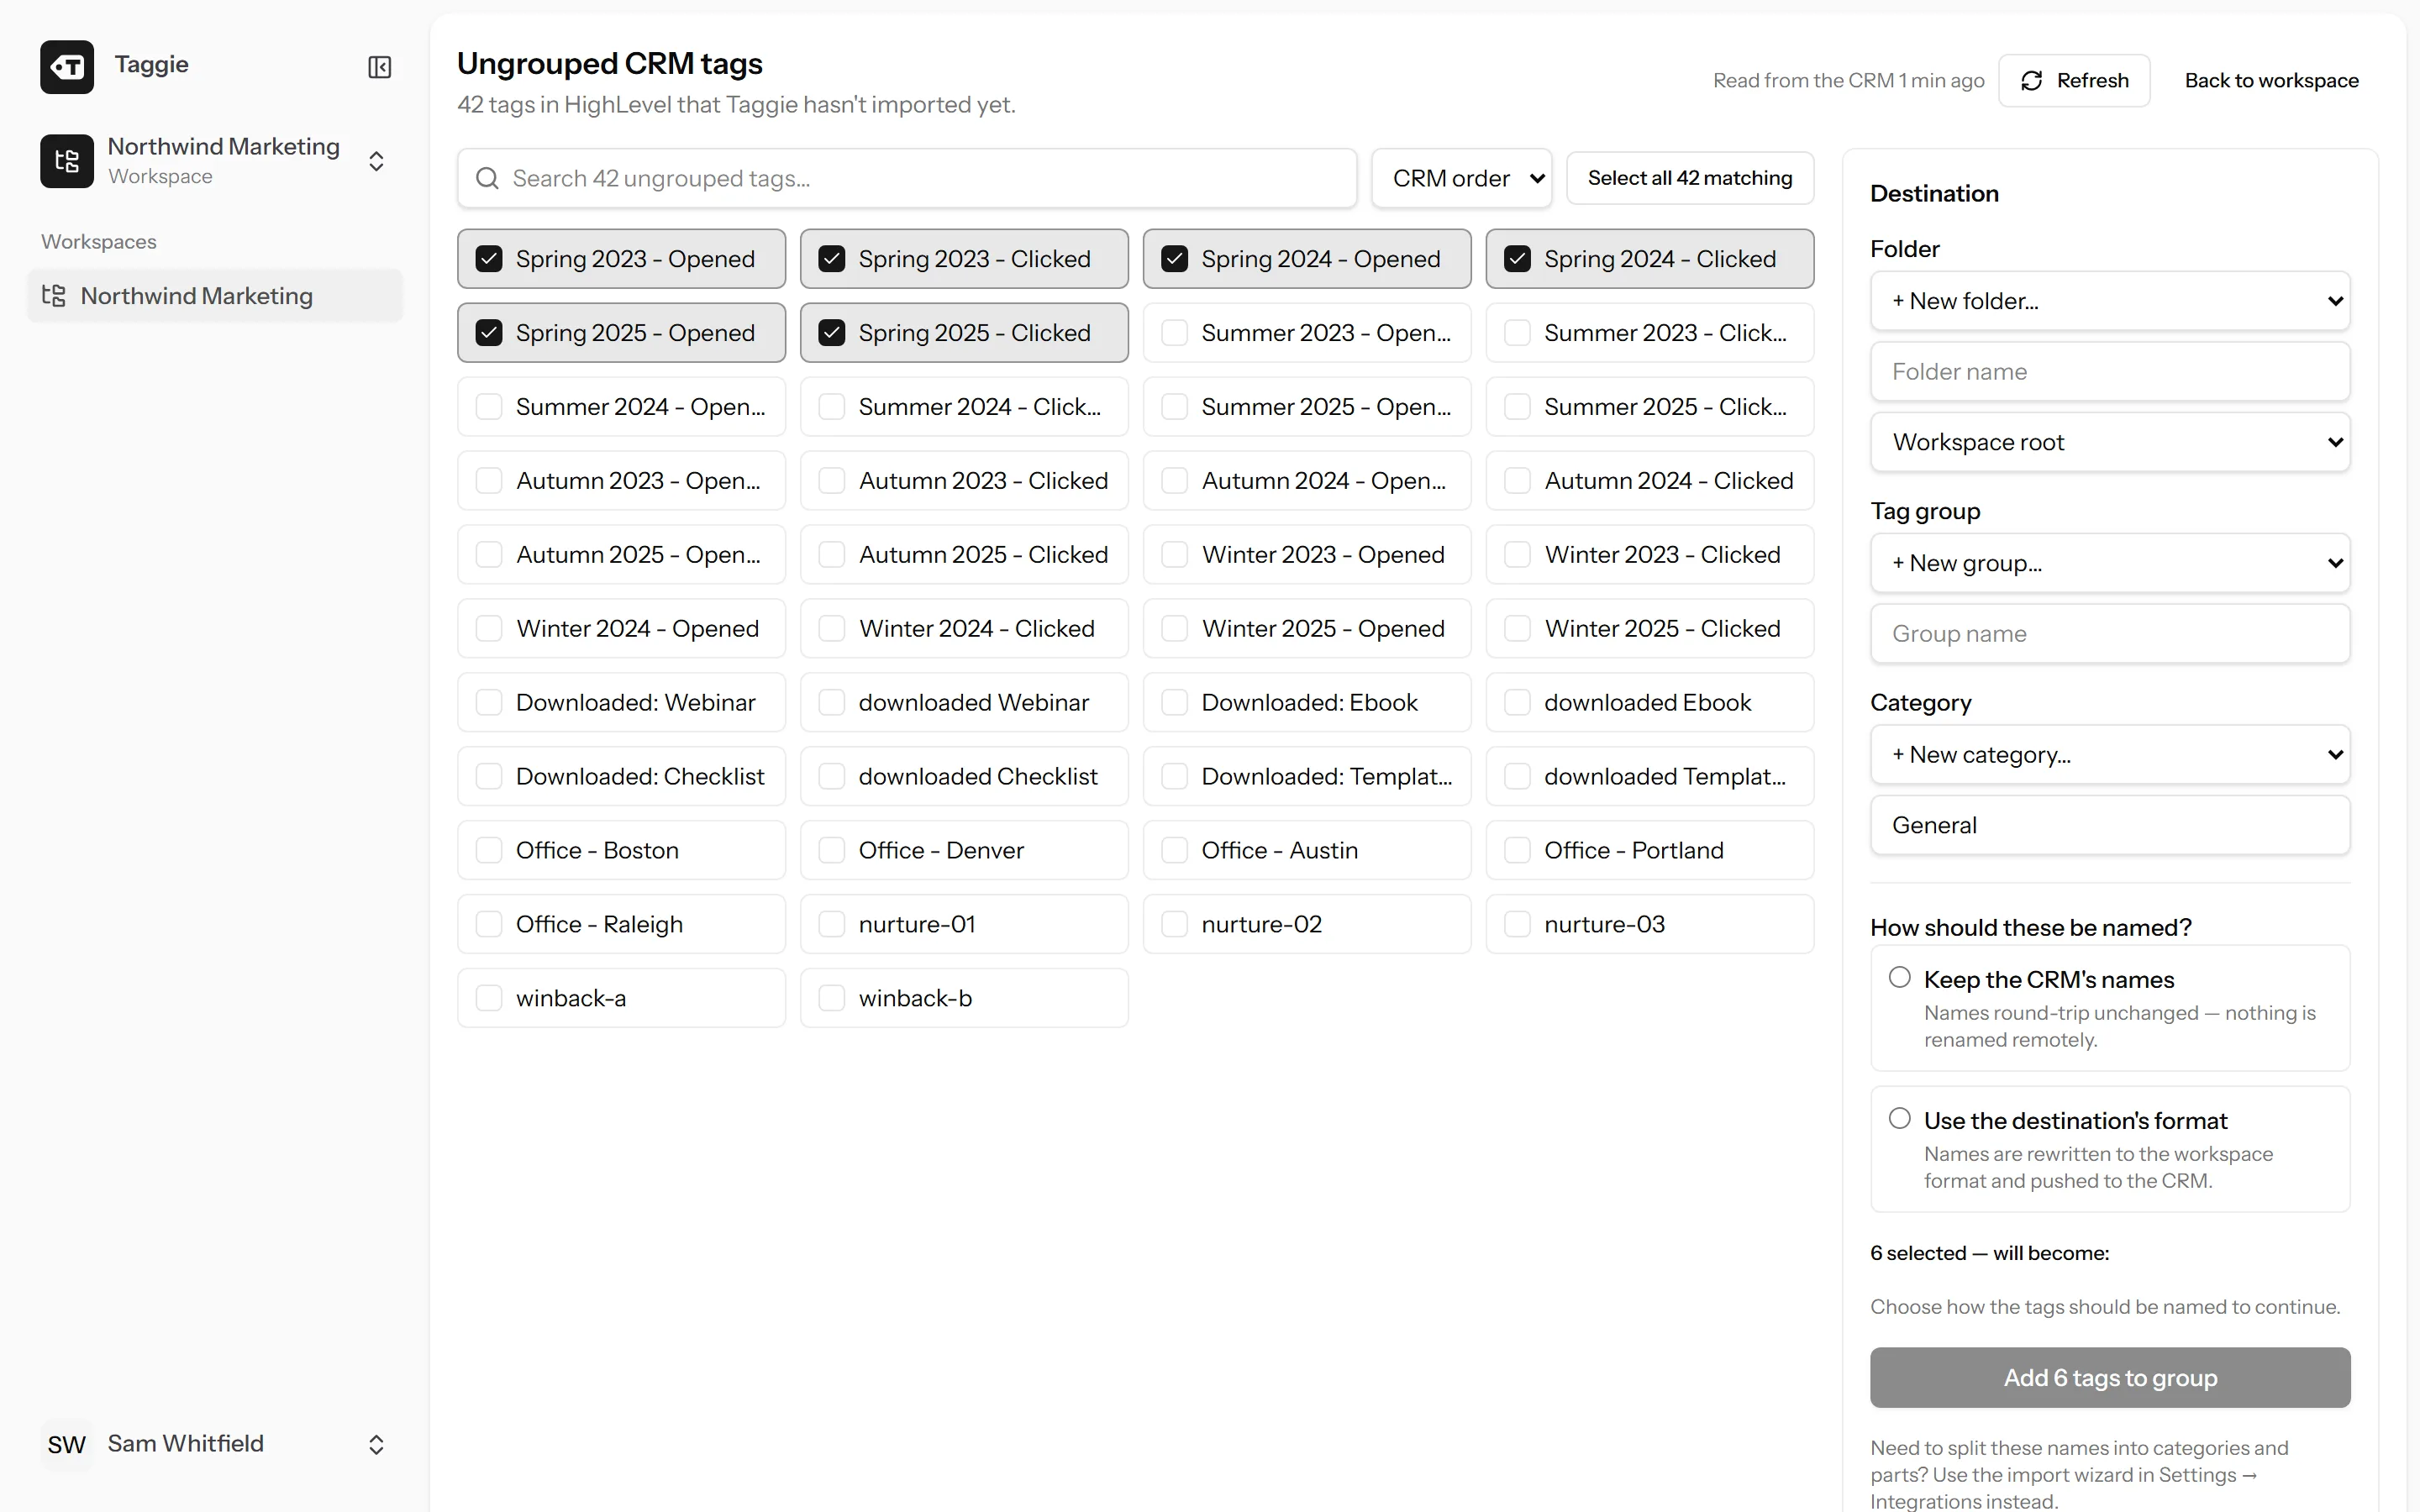
Task: Select Keep the CRM's names option
Action: tap(1899, 977)
